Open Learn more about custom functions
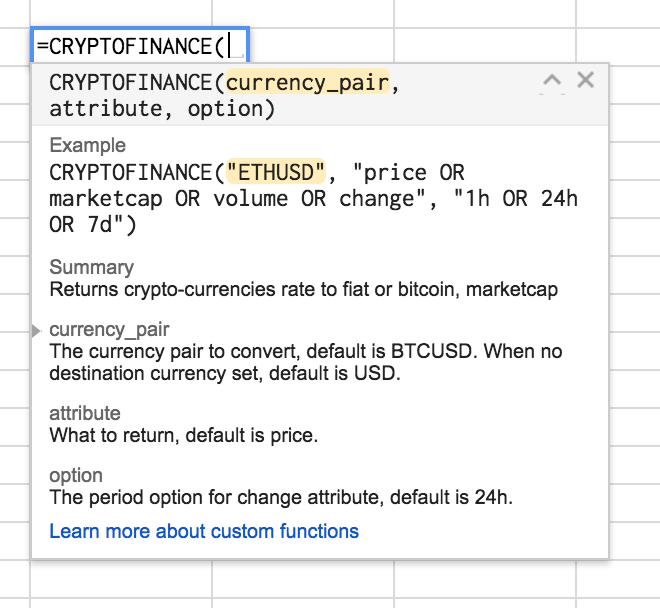 click(x=204, y=531)
